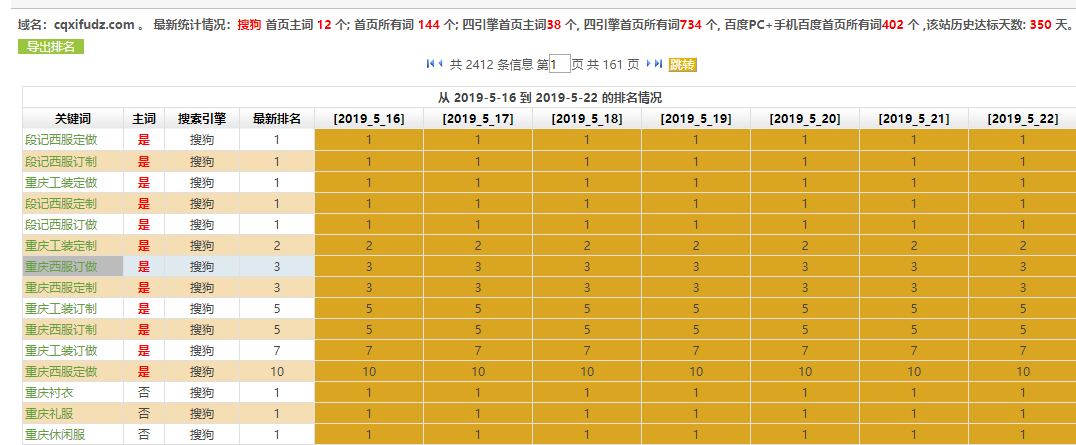
Task: Select the highlighted 重庆西服订做 keyword
Action: click(61, 266)
